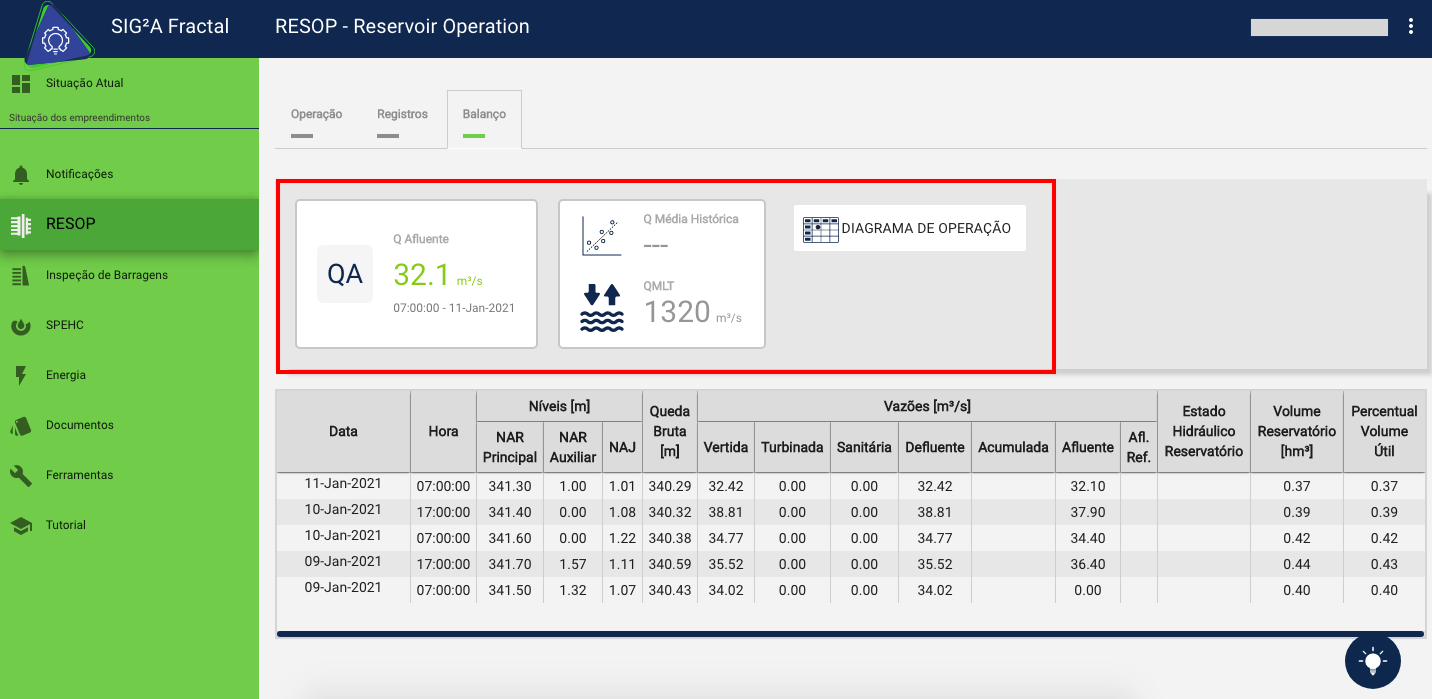Open DIAGRAMA DE OPERAÇÃO button
The height and width of the screenshot is (699, 1432).
click(909, 229)
